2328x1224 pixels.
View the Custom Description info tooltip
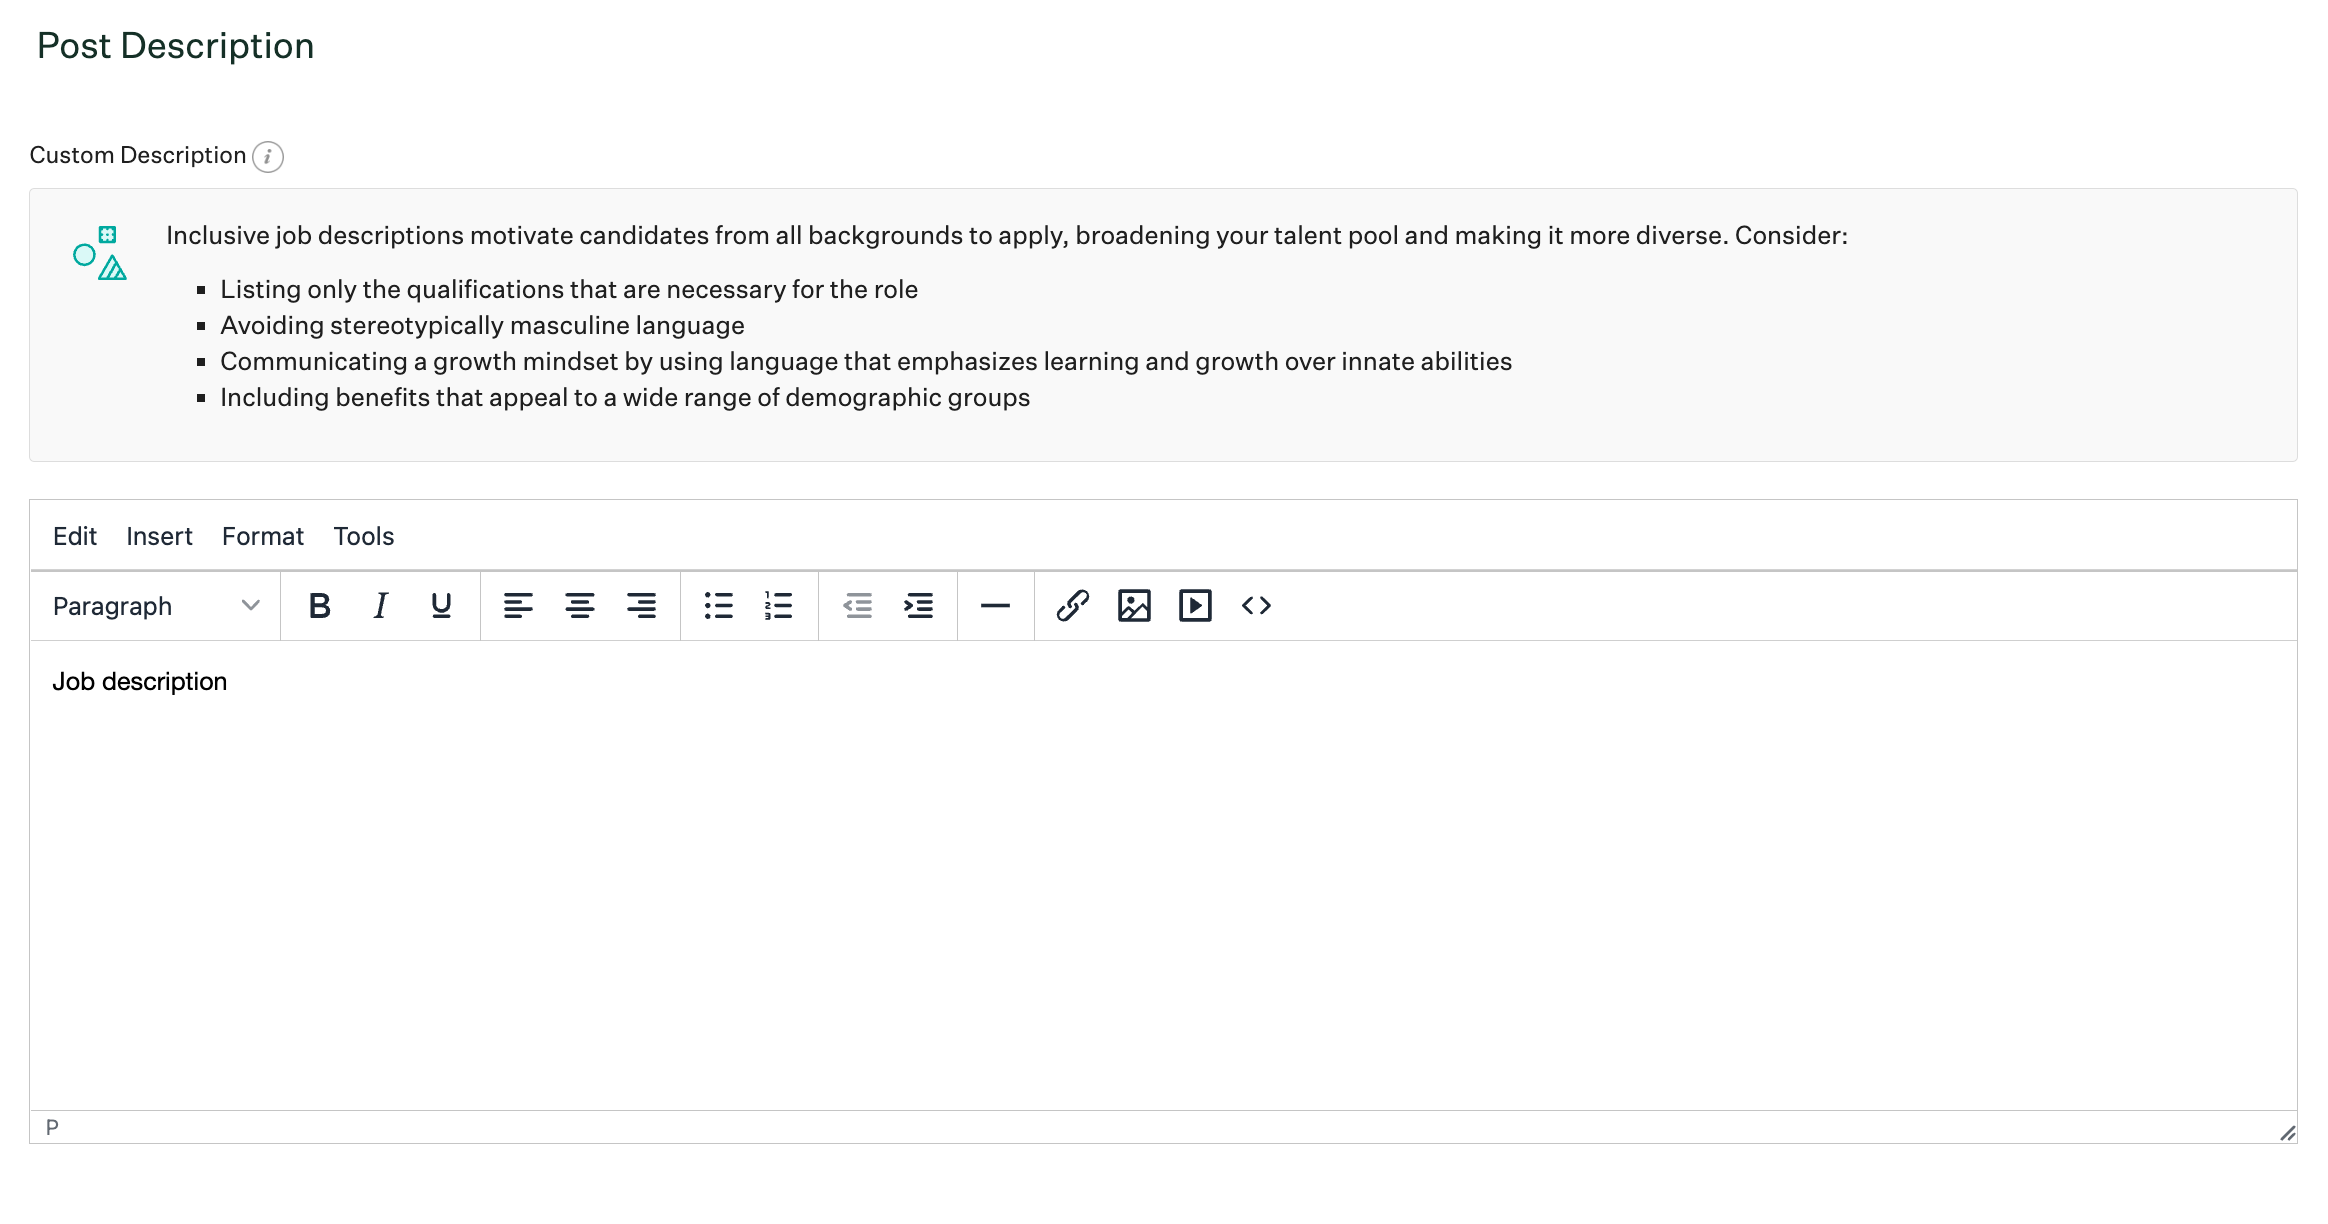point(269,156)
